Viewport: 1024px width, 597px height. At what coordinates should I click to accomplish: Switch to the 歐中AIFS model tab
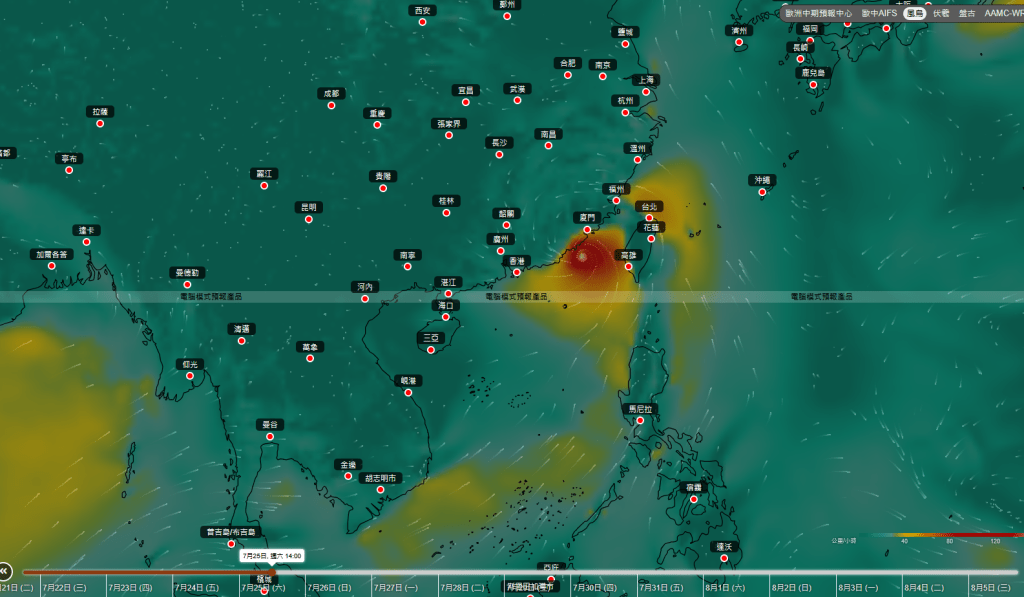879,13
